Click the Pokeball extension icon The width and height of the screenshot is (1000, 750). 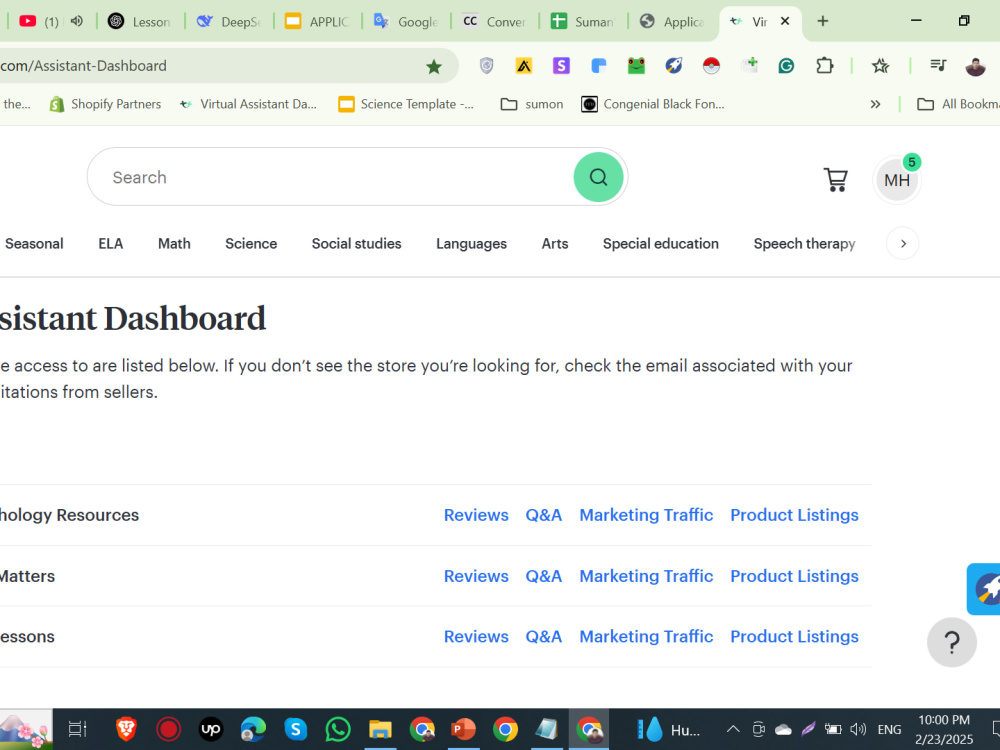pos(711,66)
